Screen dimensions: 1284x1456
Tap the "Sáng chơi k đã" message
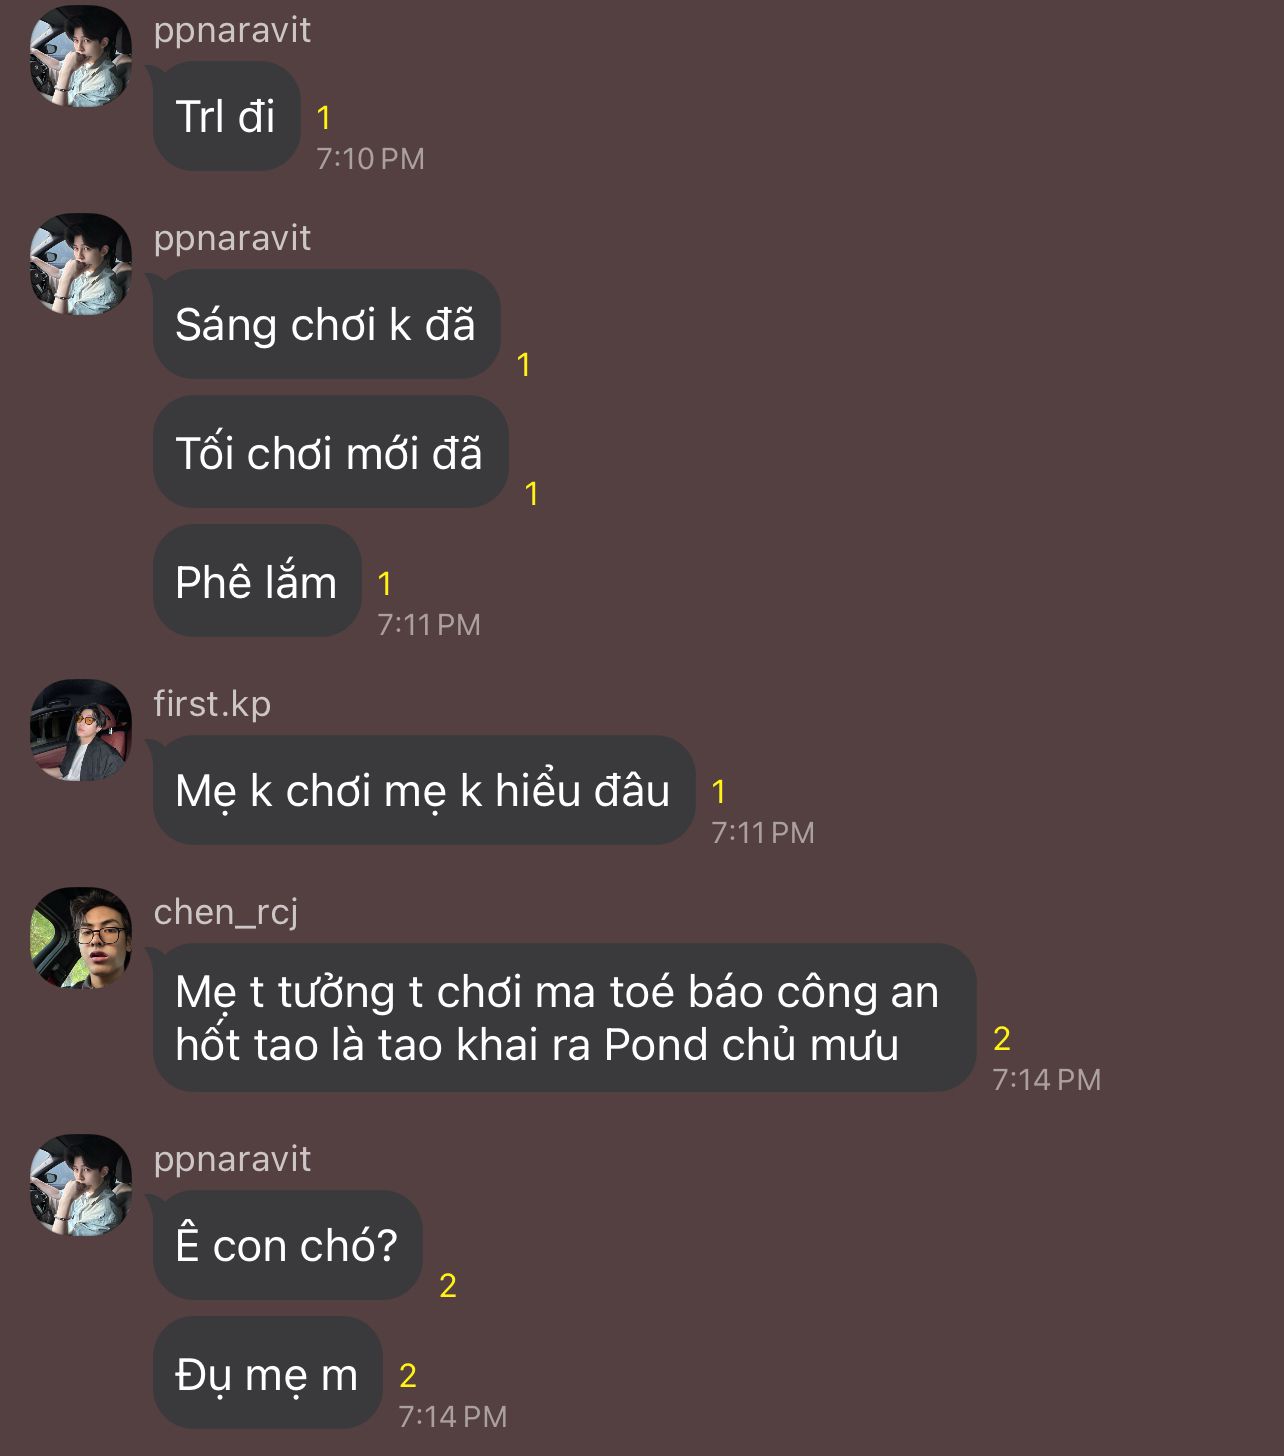click(326, 324)
